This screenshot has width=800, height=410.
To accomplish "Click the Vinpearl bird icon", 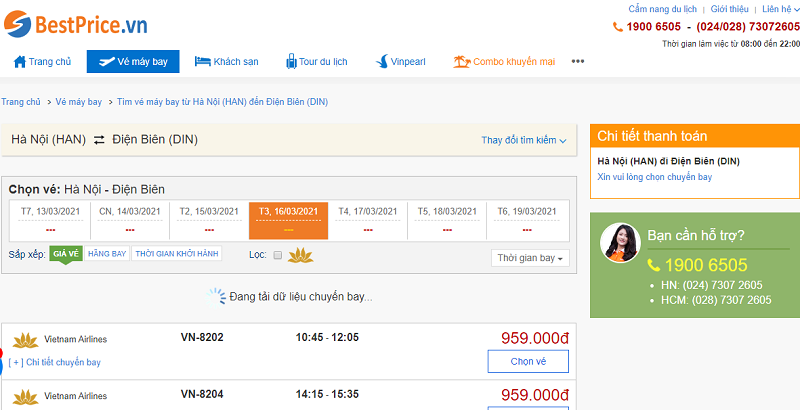I will coord(382,62).
